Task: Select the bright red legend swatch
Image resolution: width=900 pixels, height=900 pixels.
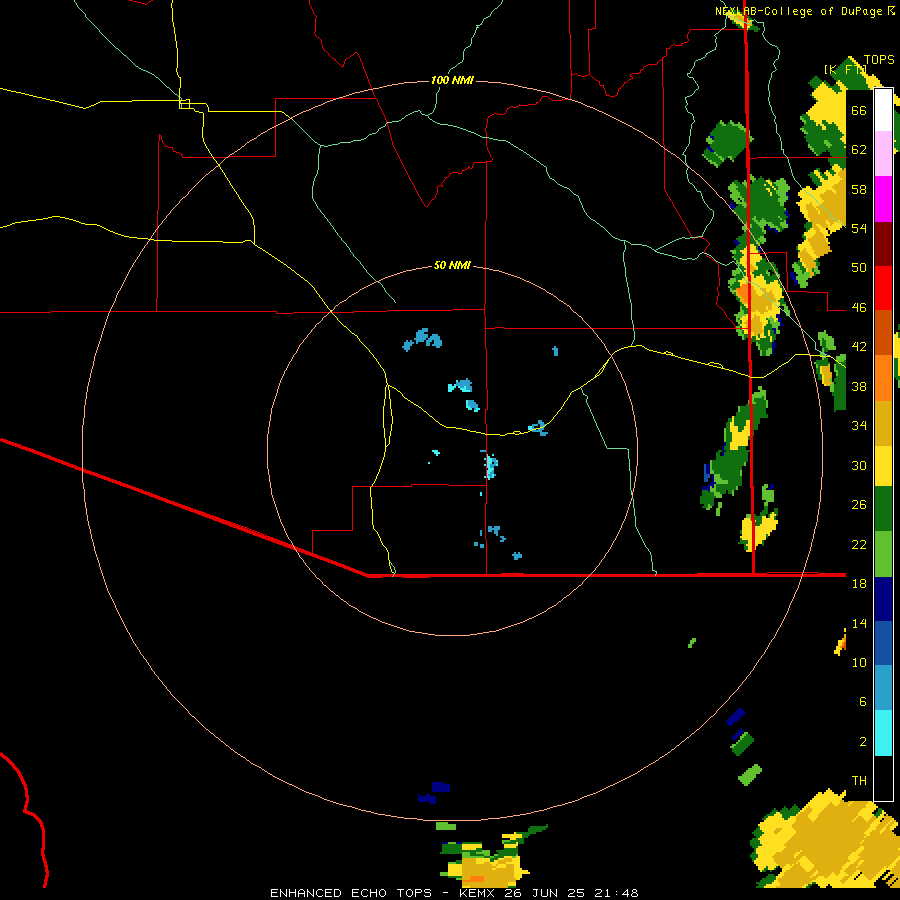Action: [x=883, y=288]
